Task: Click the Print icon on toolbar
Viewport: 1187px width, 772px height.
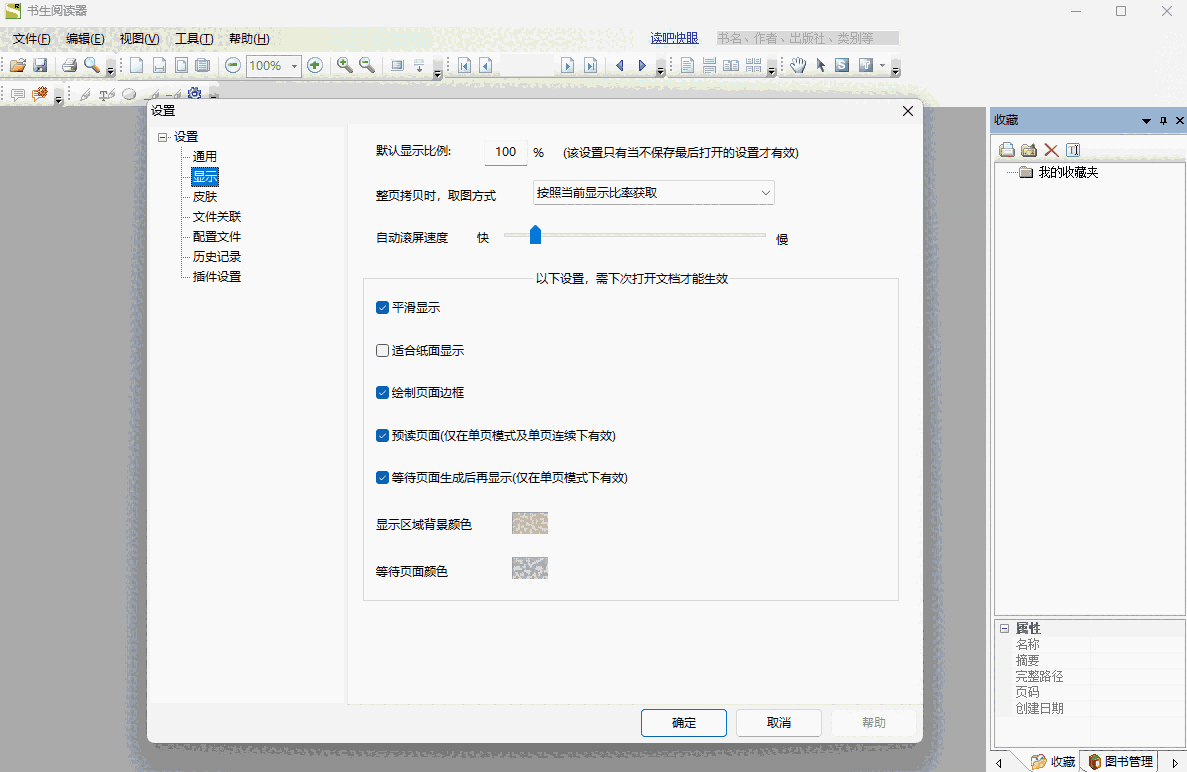Action: [68, 65]
